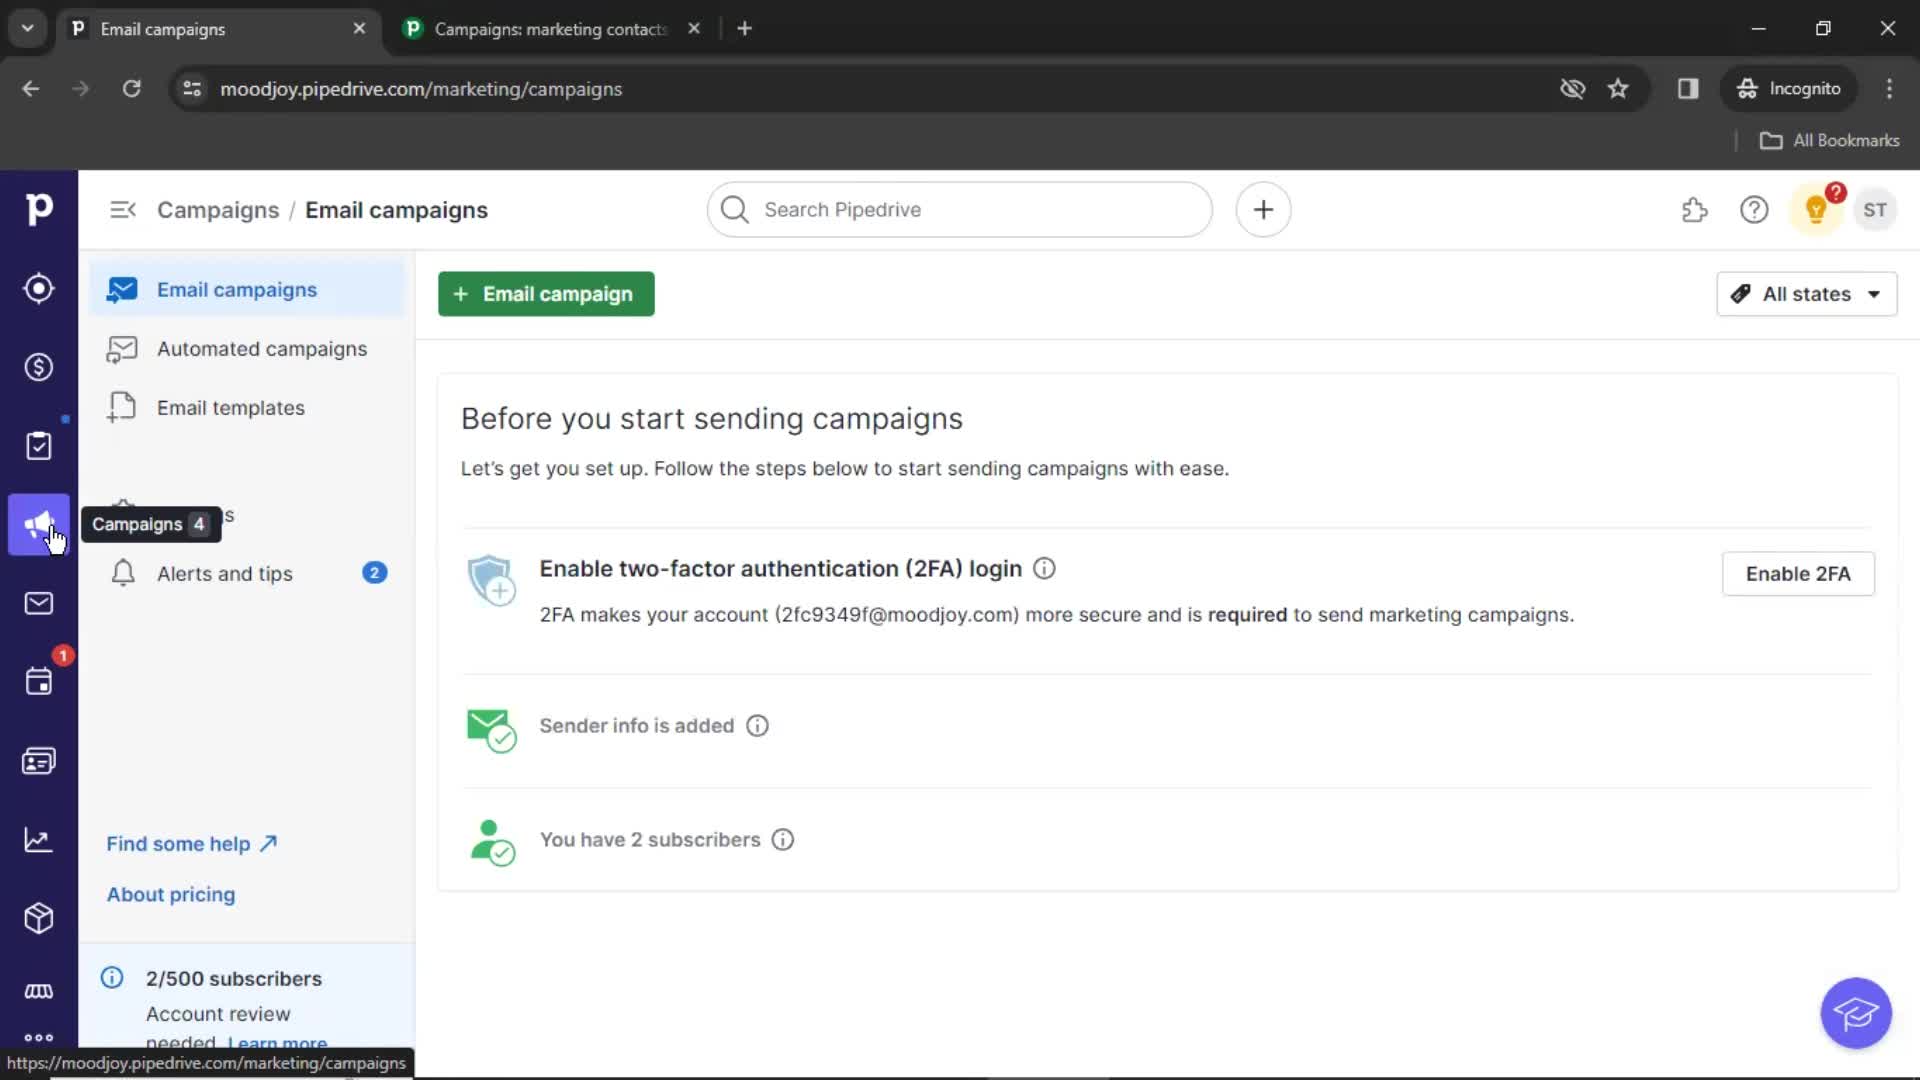Viewport: 1920px width, 1080px height.
Task: Open All Bookmarks folder
Action: 1830,141
